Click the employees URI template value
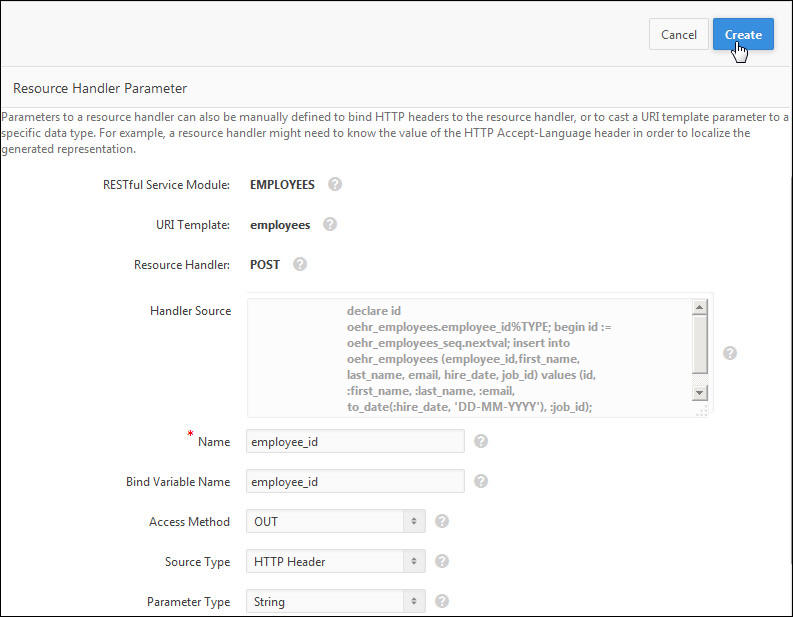This screenshot has width=793, height=617. [280, 225]
